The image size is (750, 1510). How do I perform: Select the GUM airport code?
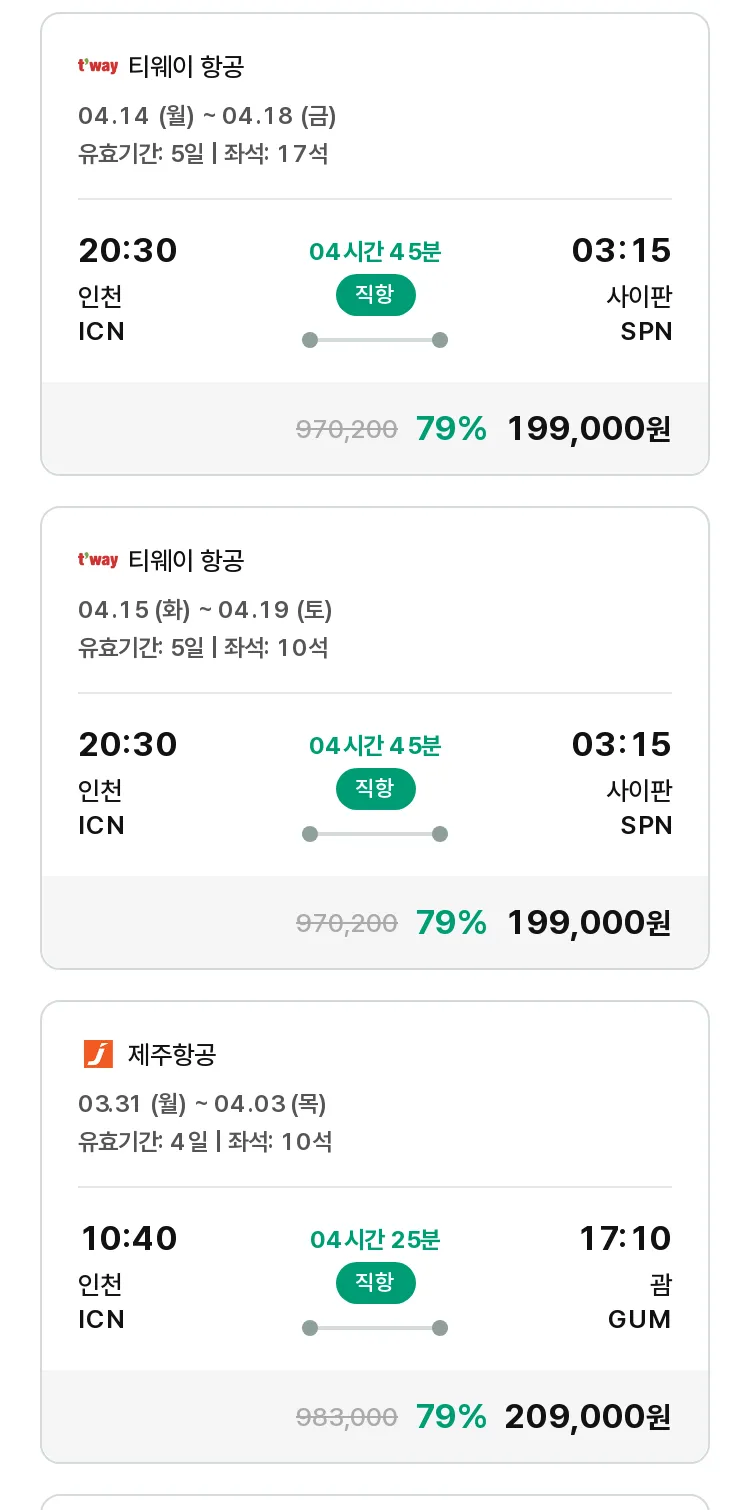[639, 1319]
